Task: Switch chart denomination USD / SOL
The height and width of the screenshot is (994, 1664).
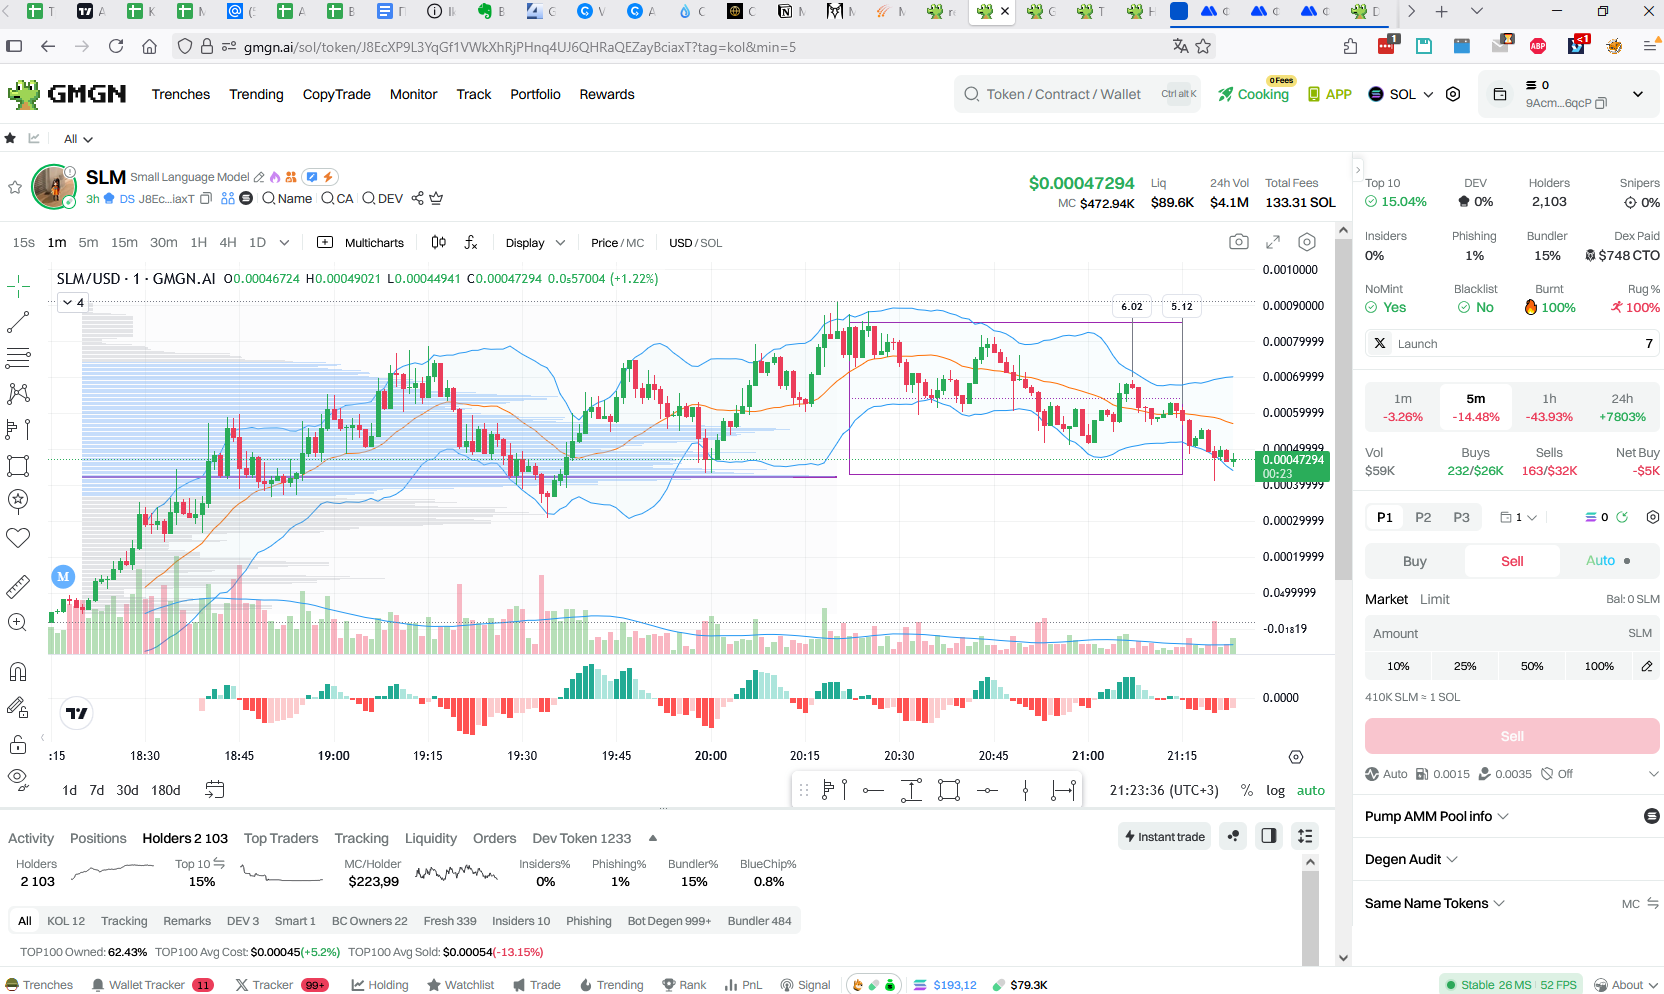Action: pos(695,243)
